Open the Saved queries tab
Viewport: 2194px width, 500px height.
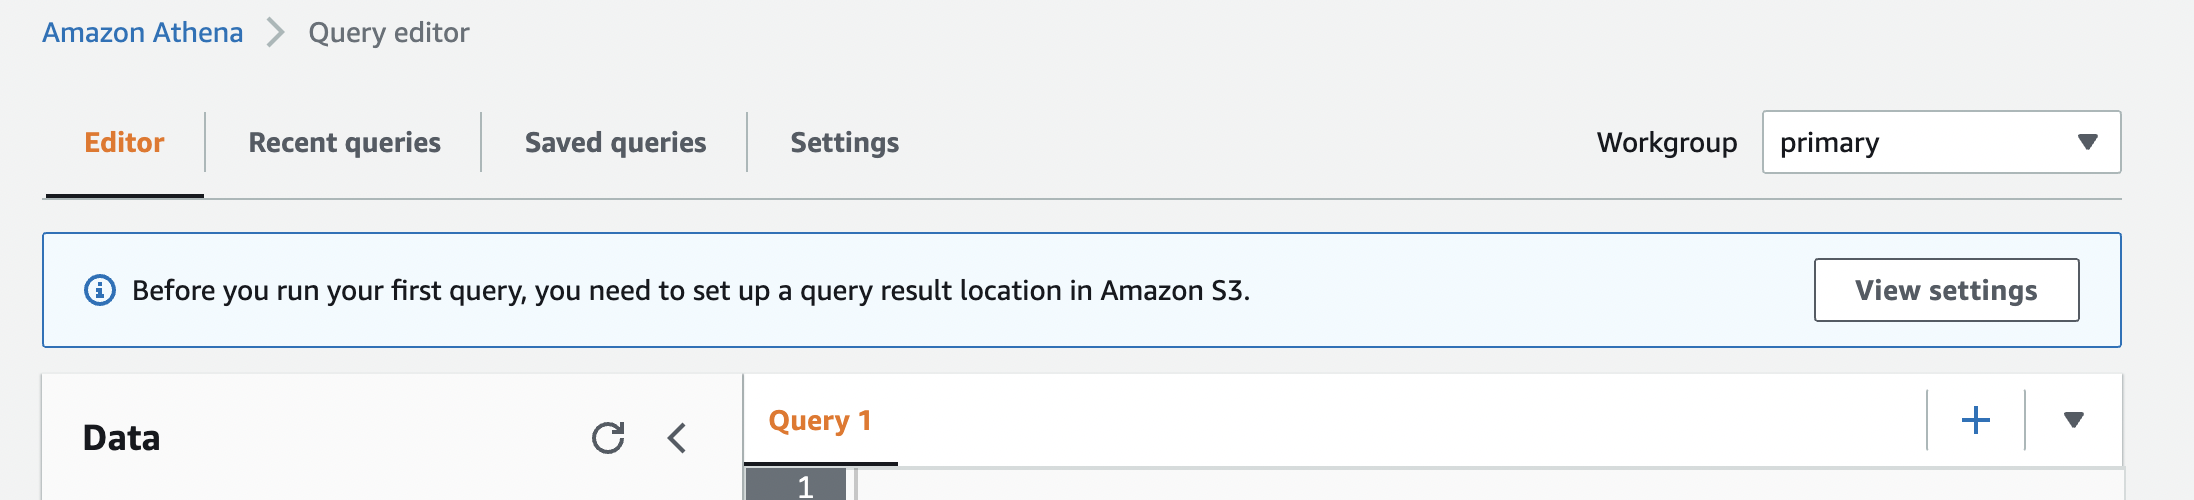point(615,143)
